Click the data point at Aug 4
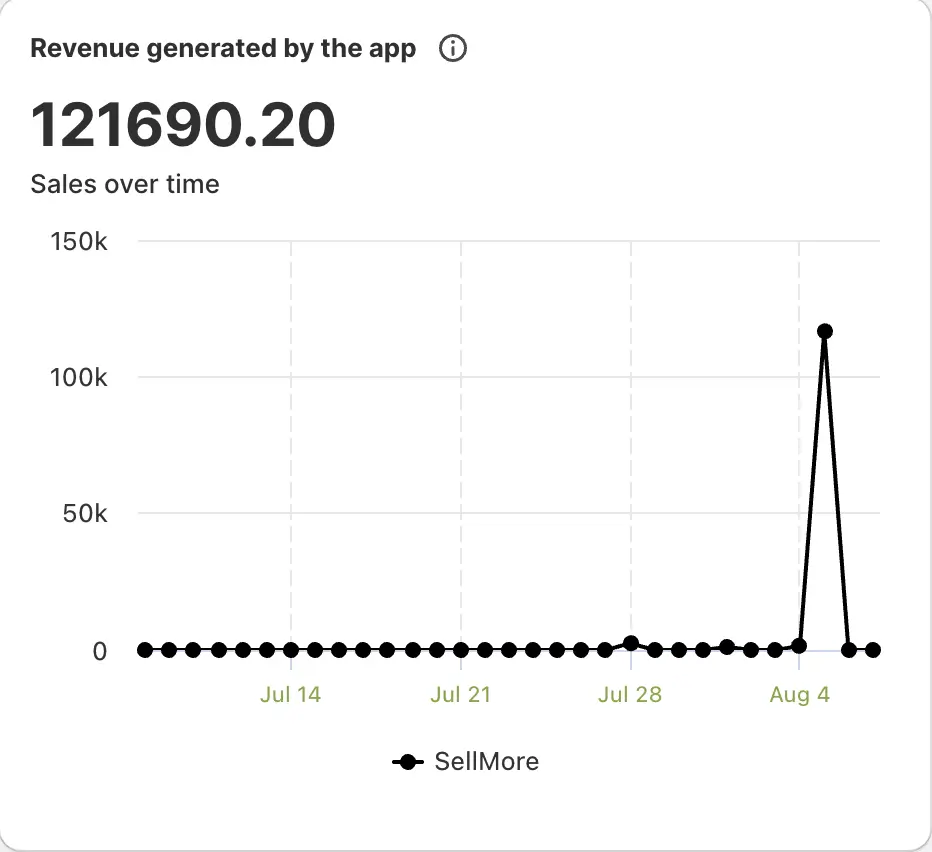The width and height of the screenshot is (932, 852). pos(799,646)
